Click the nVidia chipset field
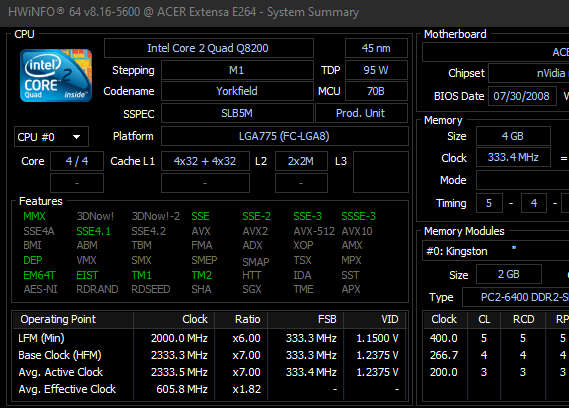 coord(529,73)
